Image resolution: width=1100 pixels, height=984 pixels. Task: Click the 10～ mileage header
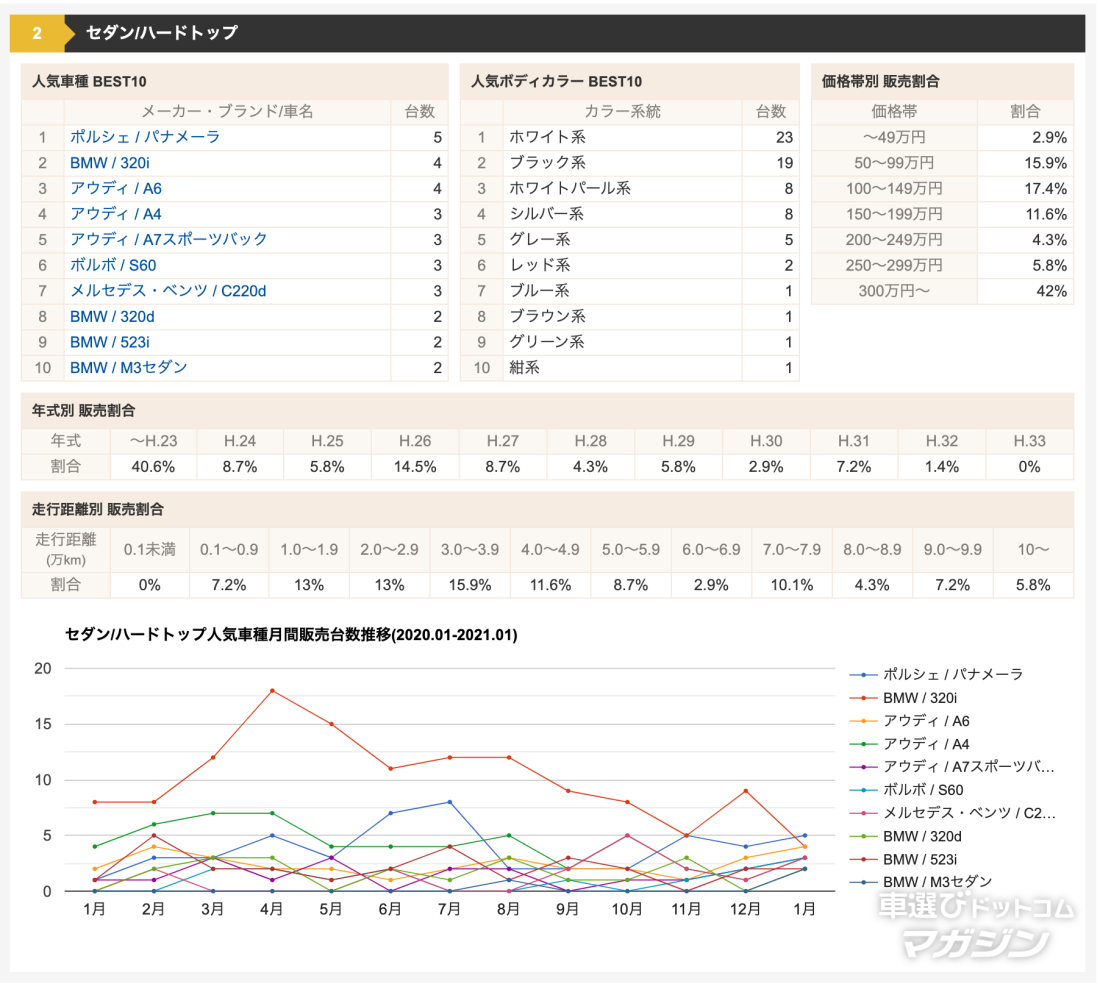pos(1033,549)
